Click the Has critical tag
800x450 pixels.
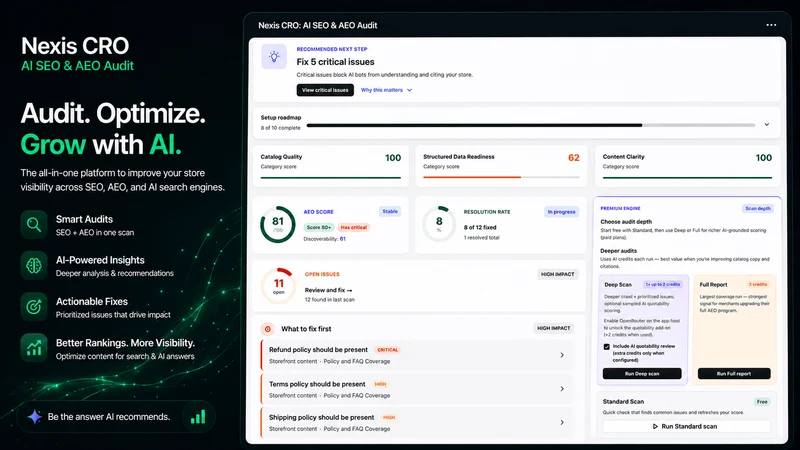tap(354, 228)
